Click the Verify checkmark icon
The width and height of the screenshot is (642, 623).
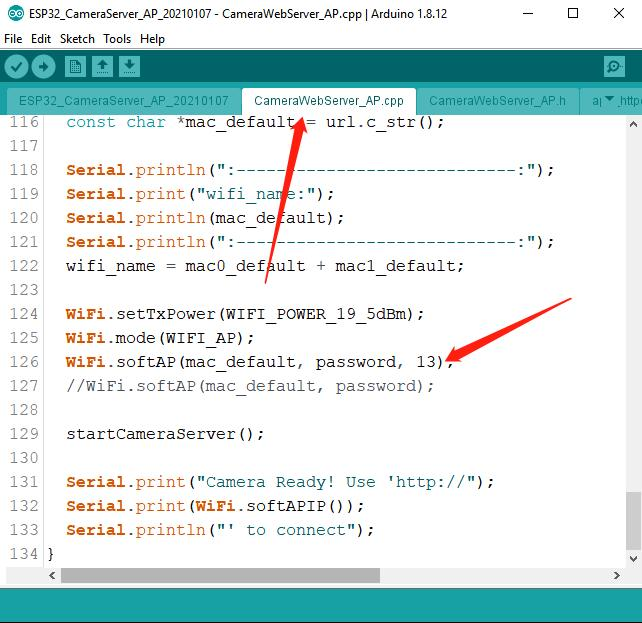(x=16, y=66)
